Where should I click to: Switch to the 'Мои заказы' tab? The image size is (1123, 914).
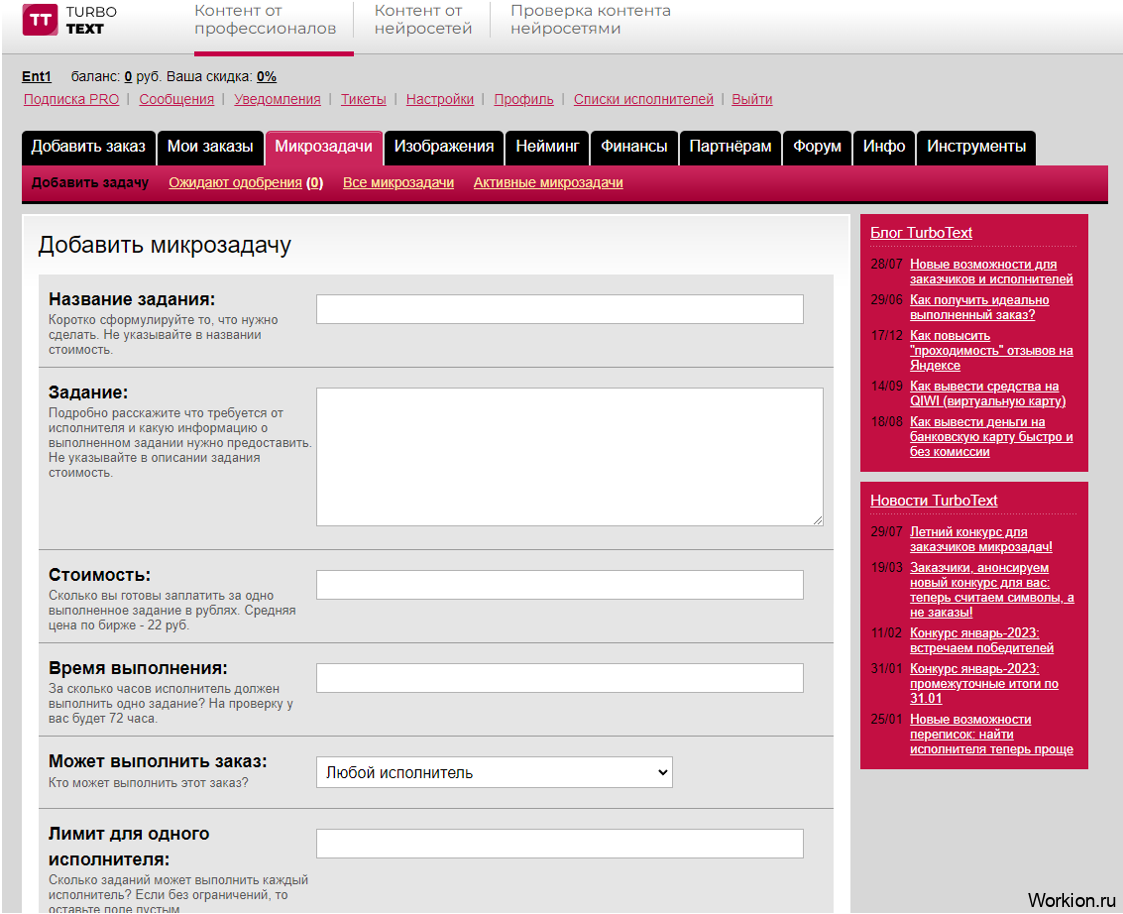(210, 147)
